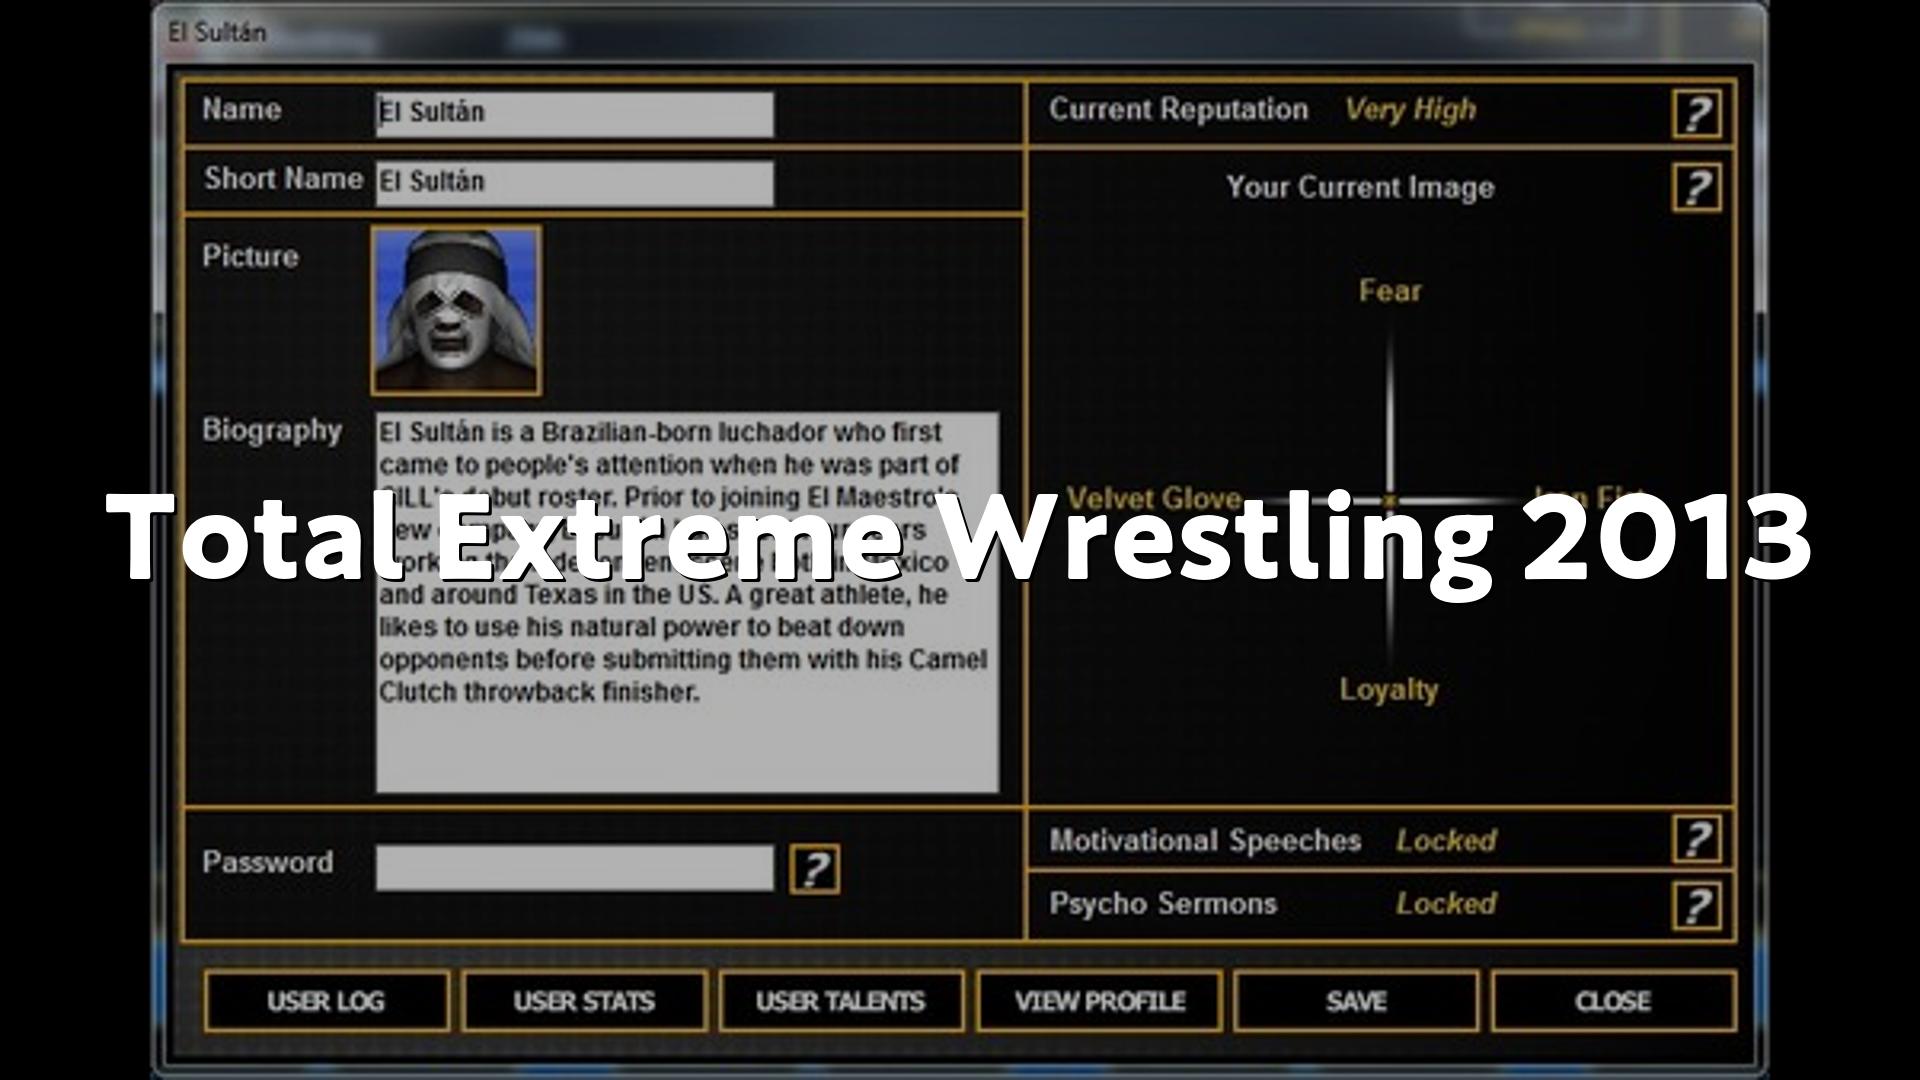Close the El Sultán dialog
The width and height of the screenshot is (1920, 1080).
pyautogui.click(x=1613, y=1001)
